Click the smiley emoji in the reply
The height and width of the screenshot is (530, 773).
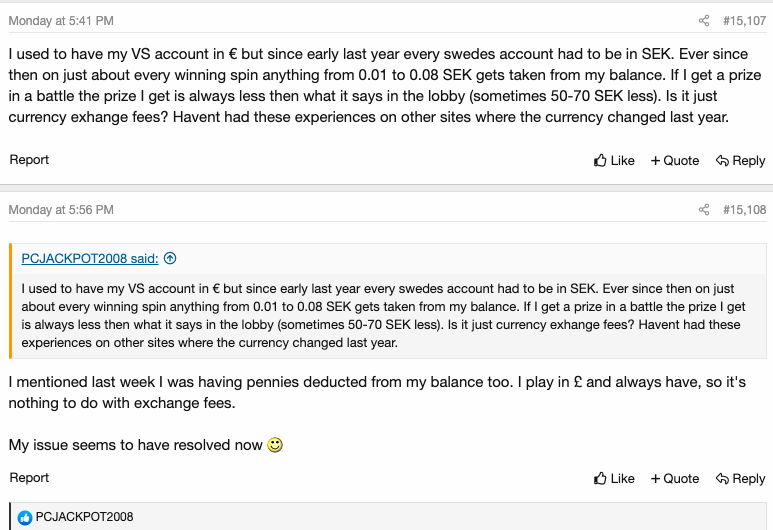[275, 445]
